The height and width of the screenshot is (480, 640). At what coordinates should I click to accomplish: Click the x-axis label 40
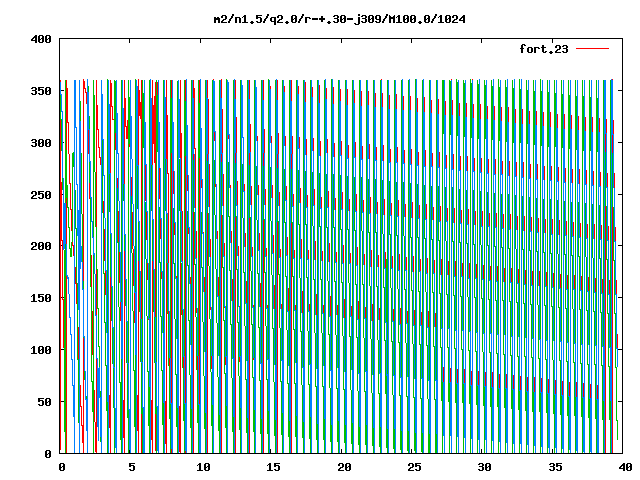coord(625,467)
